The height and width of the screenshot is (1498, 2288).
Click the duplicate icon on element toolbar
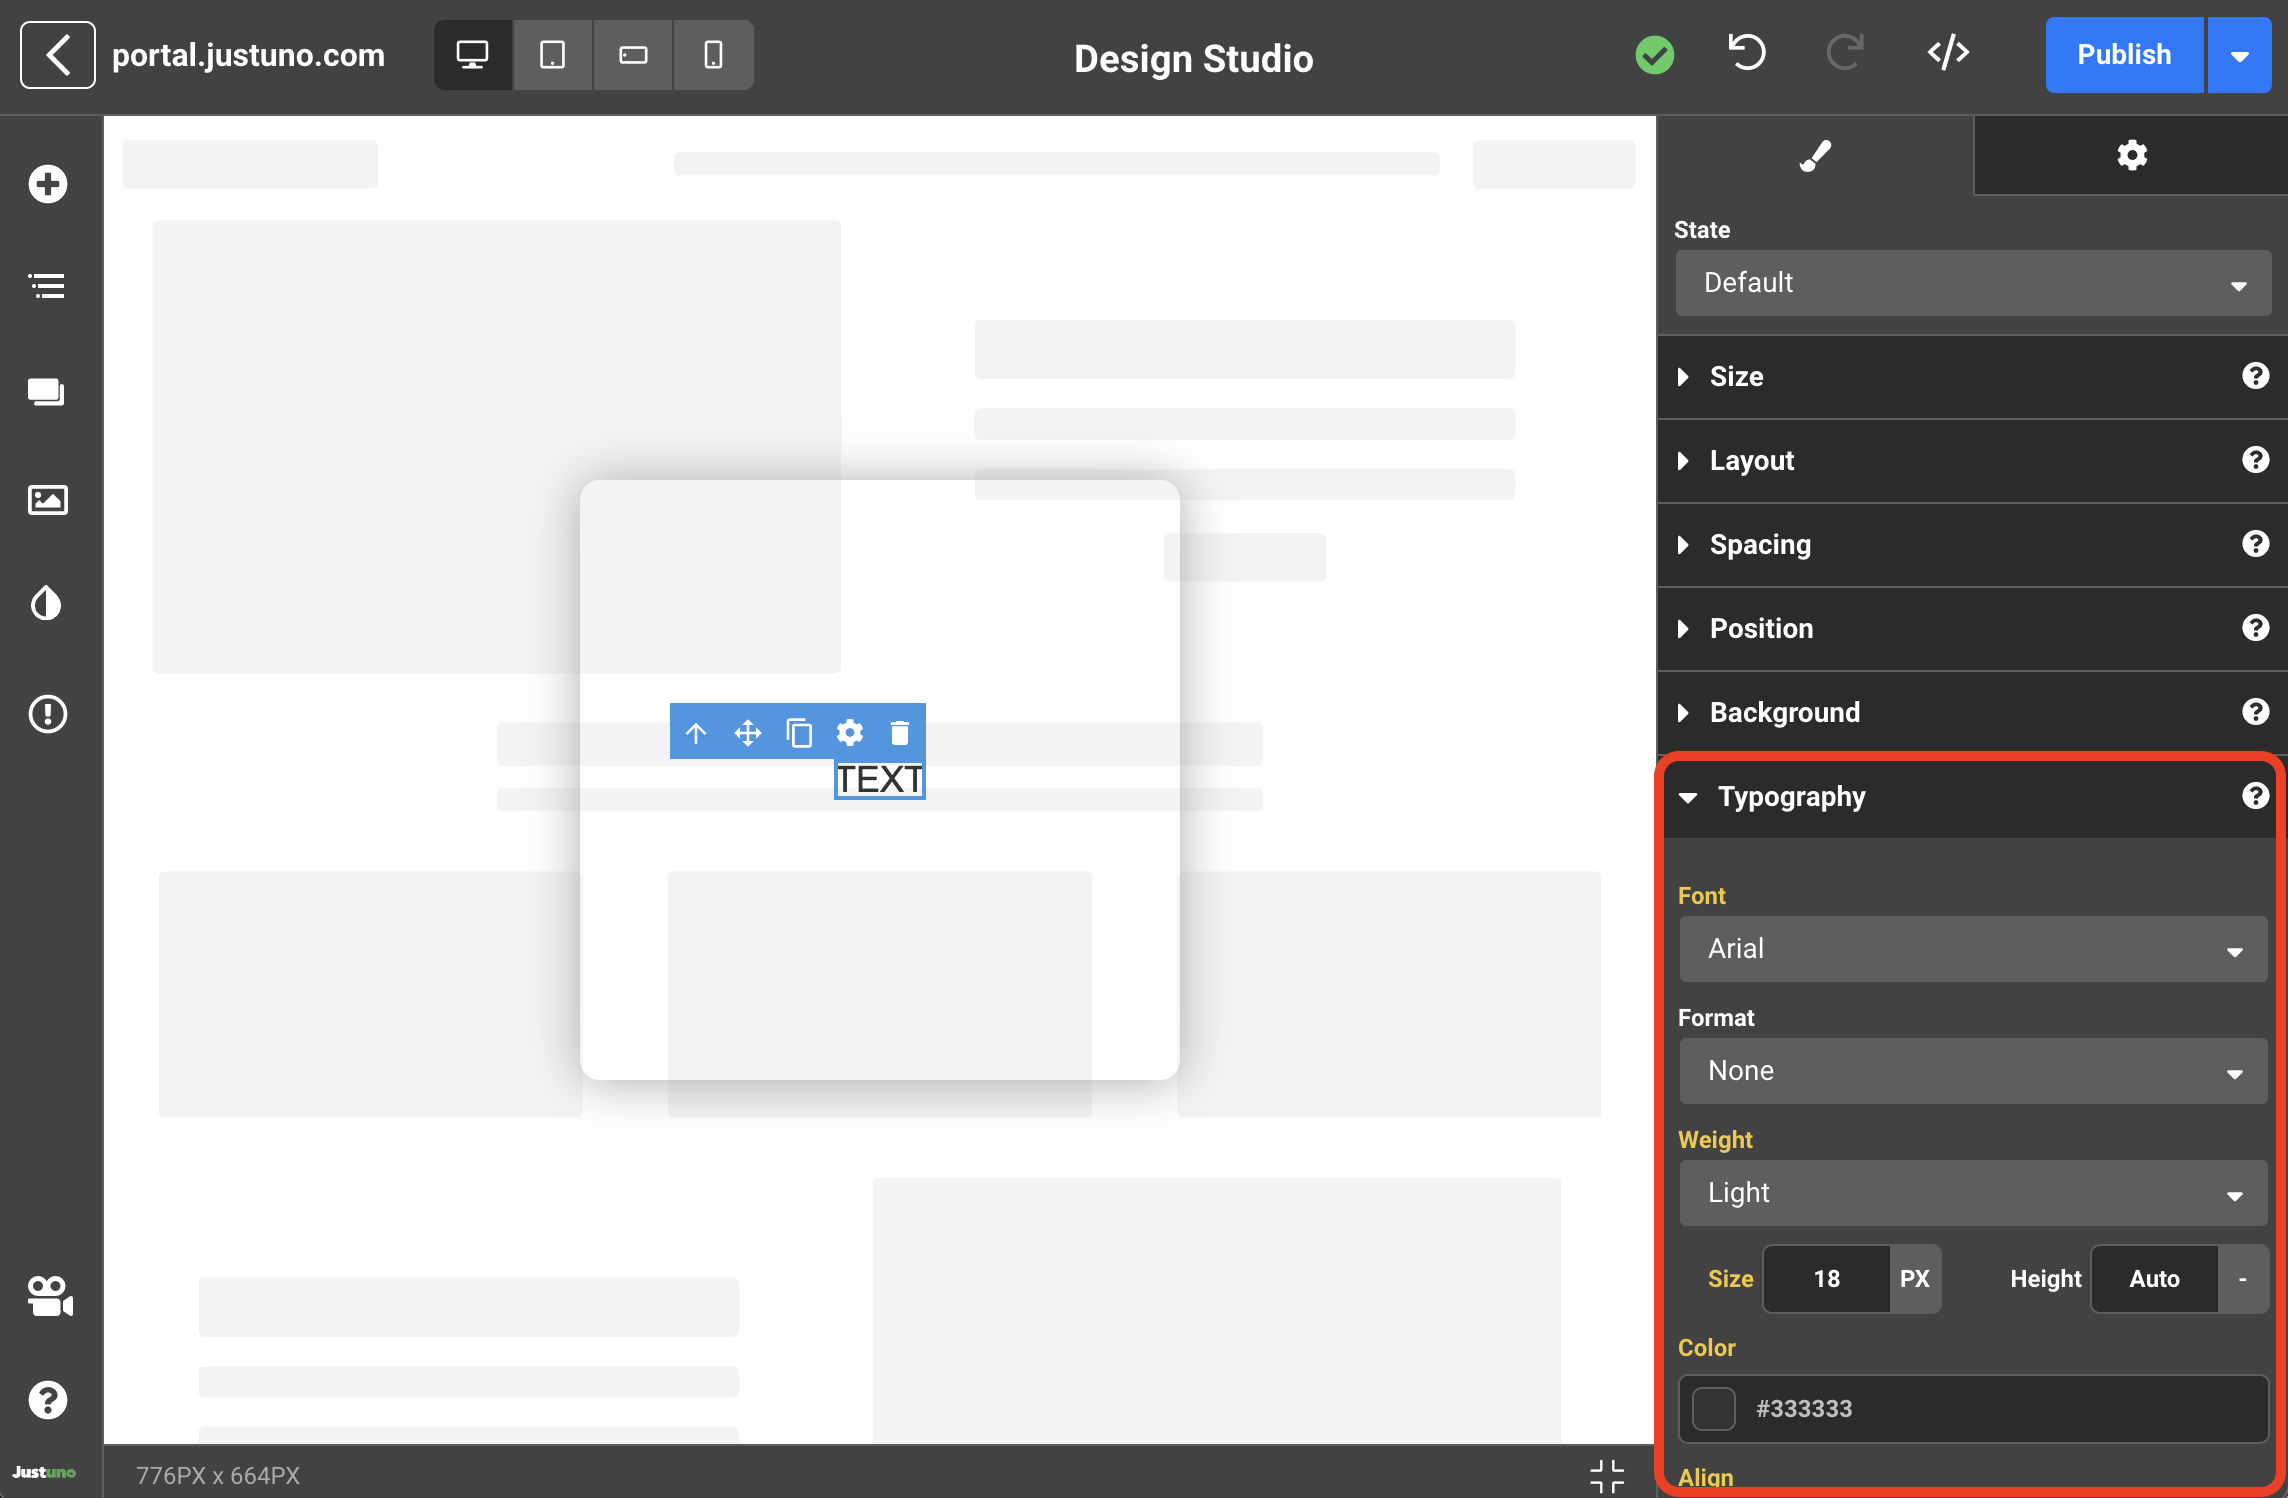[x=798, y=733]
